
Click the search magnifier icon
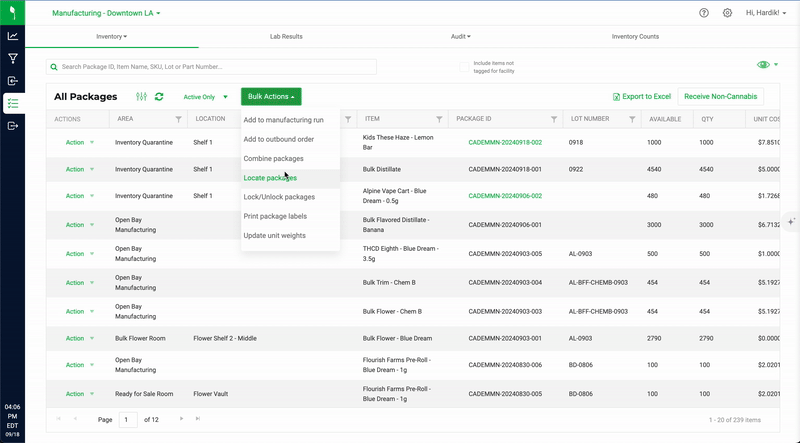tap(54, 67)
